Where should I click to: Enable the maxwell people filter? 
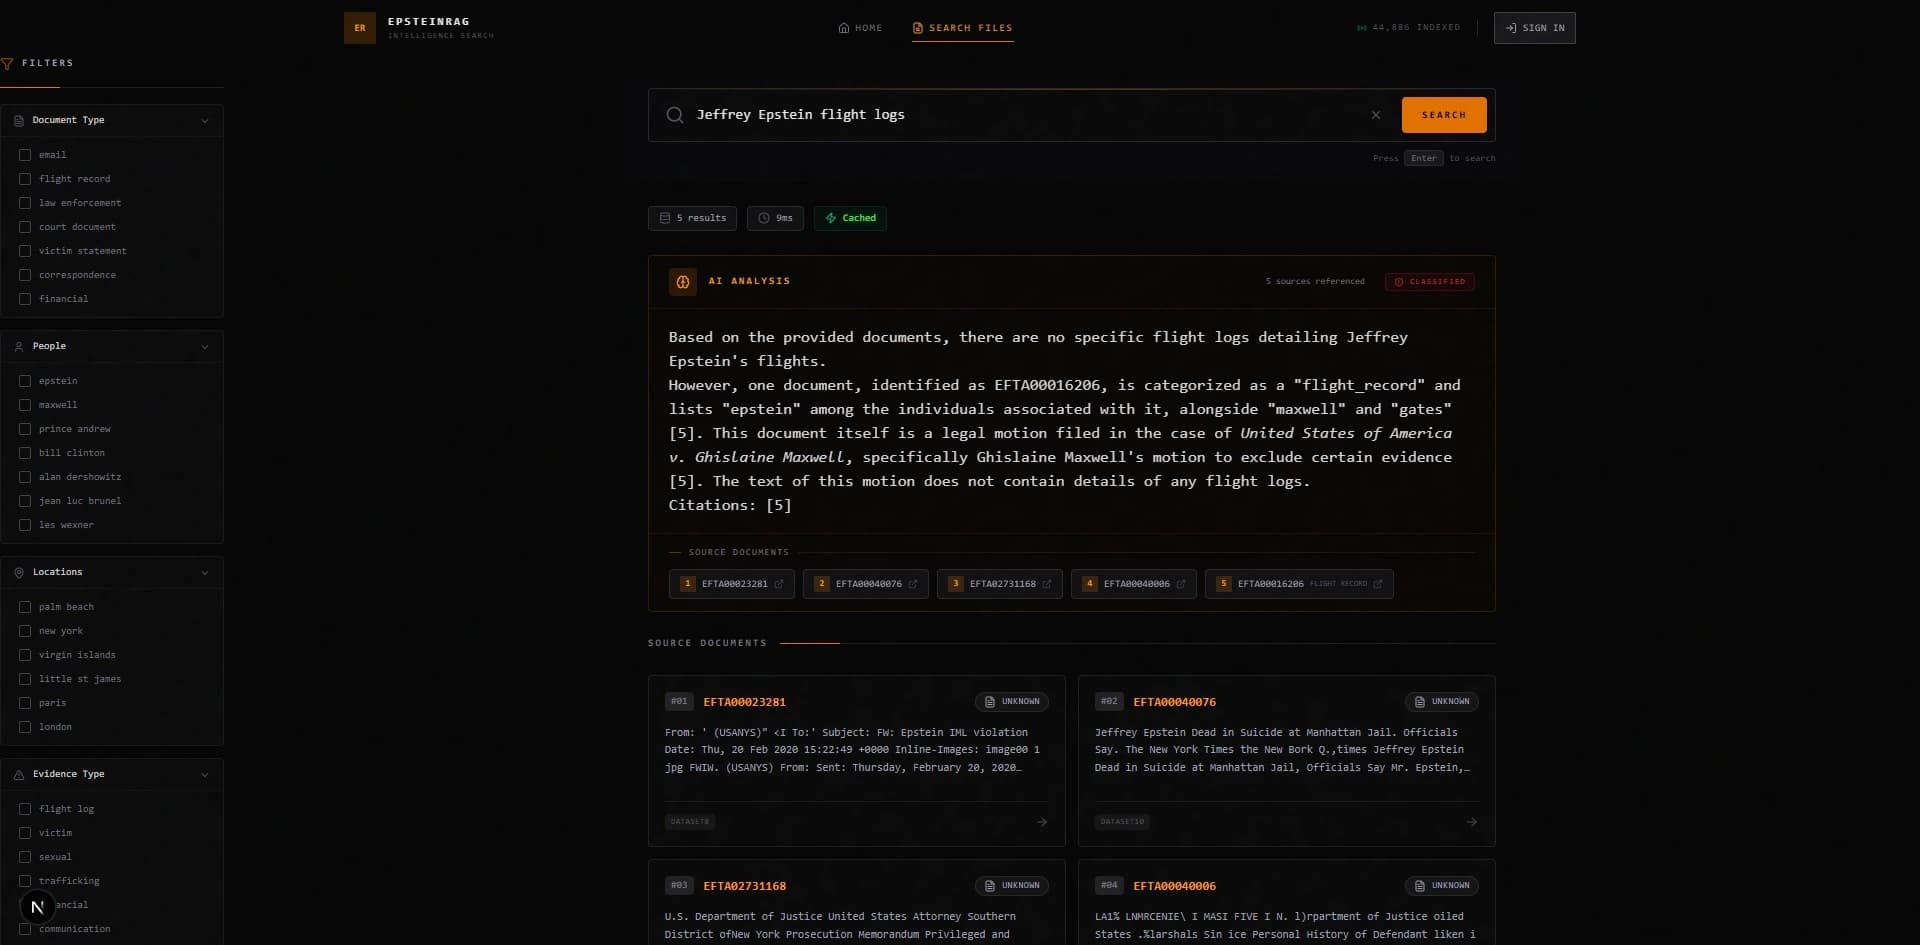(x=25, y=405)
